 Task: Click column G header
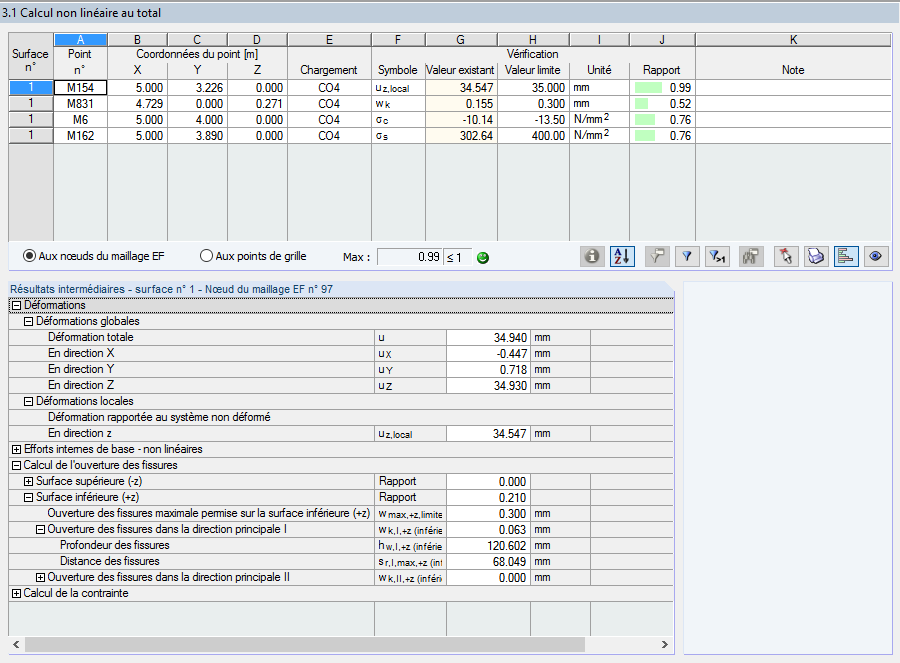pyautogui.click(x=461, y=40)
